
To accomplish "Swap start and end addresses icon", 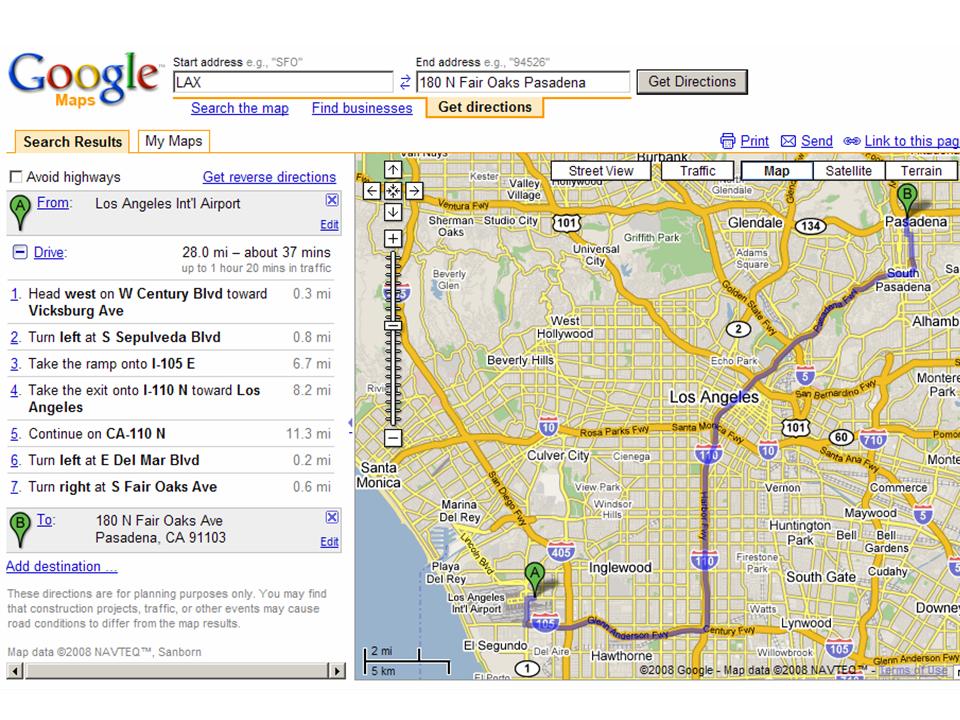I will point(405,82).
